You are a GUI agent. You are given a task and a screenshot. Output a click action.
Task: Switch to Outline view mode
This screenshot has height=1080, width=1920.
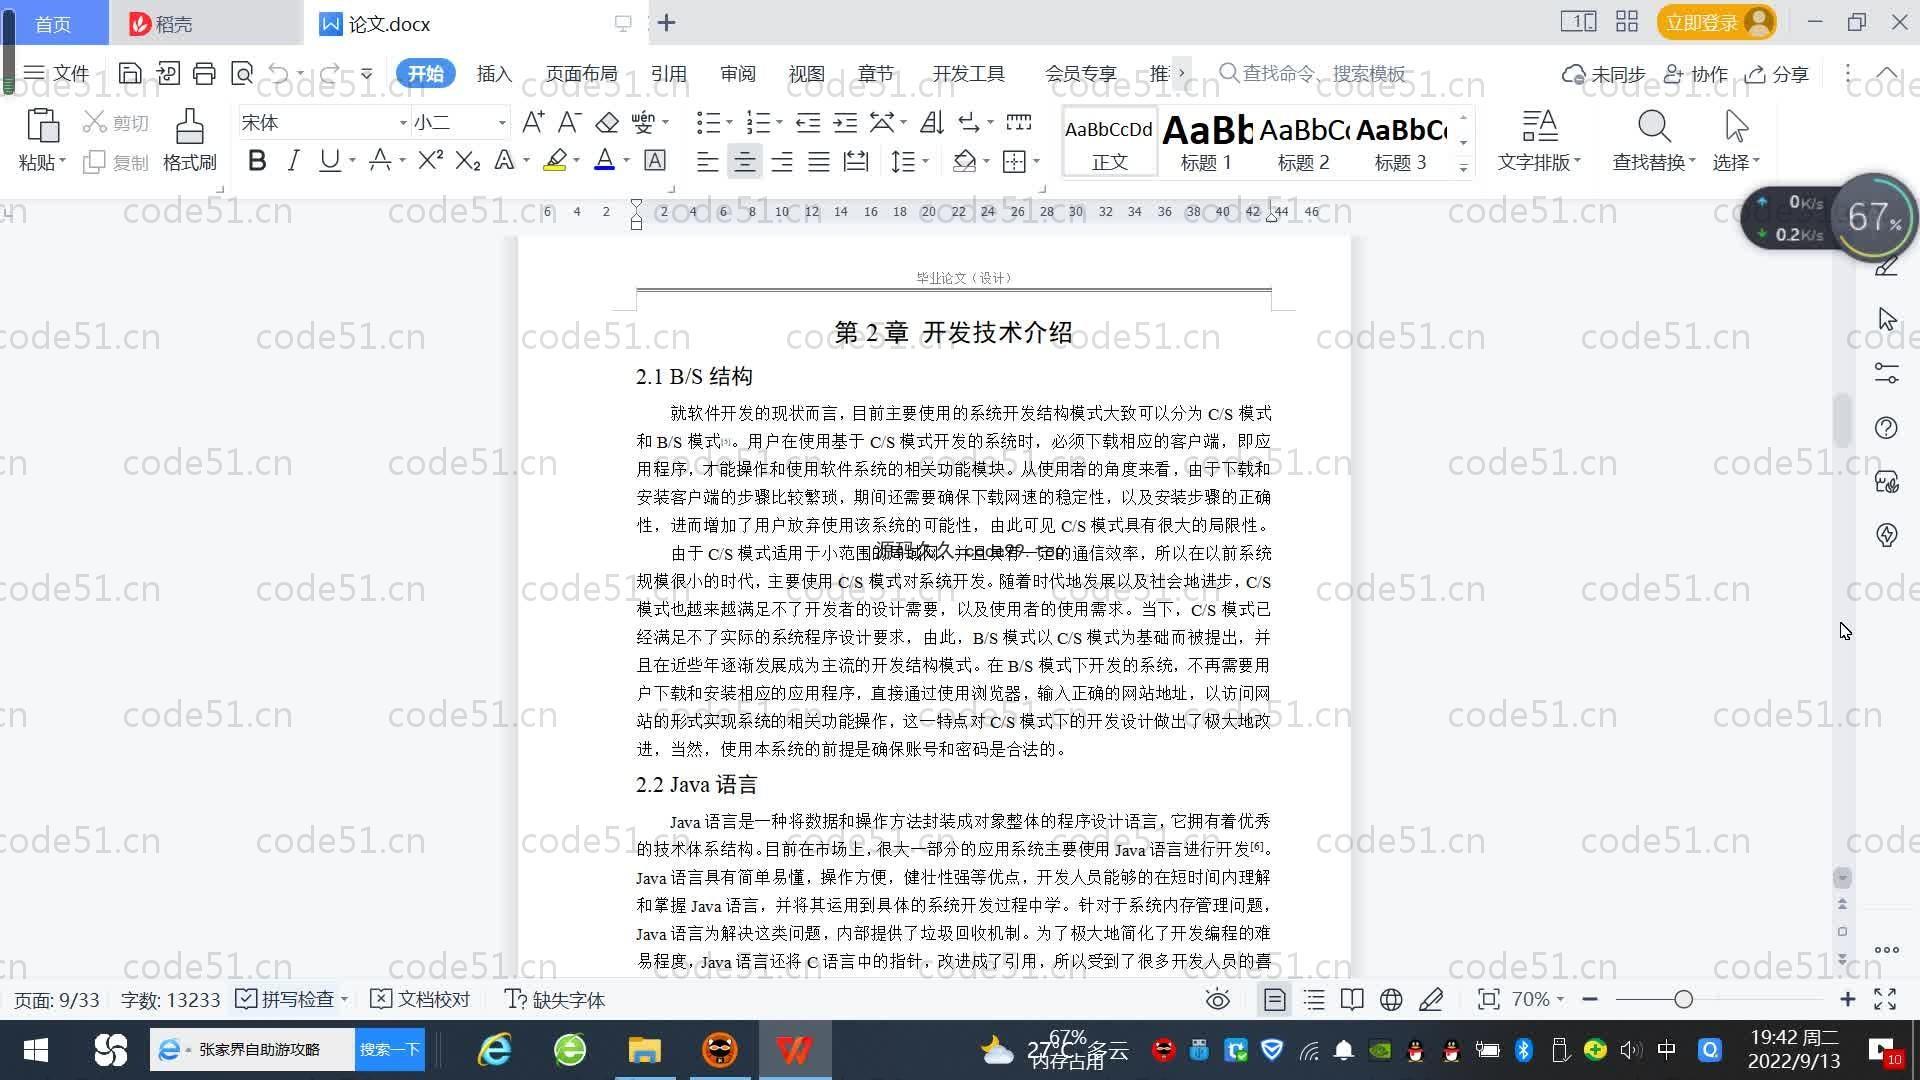tap(1314, 999)
